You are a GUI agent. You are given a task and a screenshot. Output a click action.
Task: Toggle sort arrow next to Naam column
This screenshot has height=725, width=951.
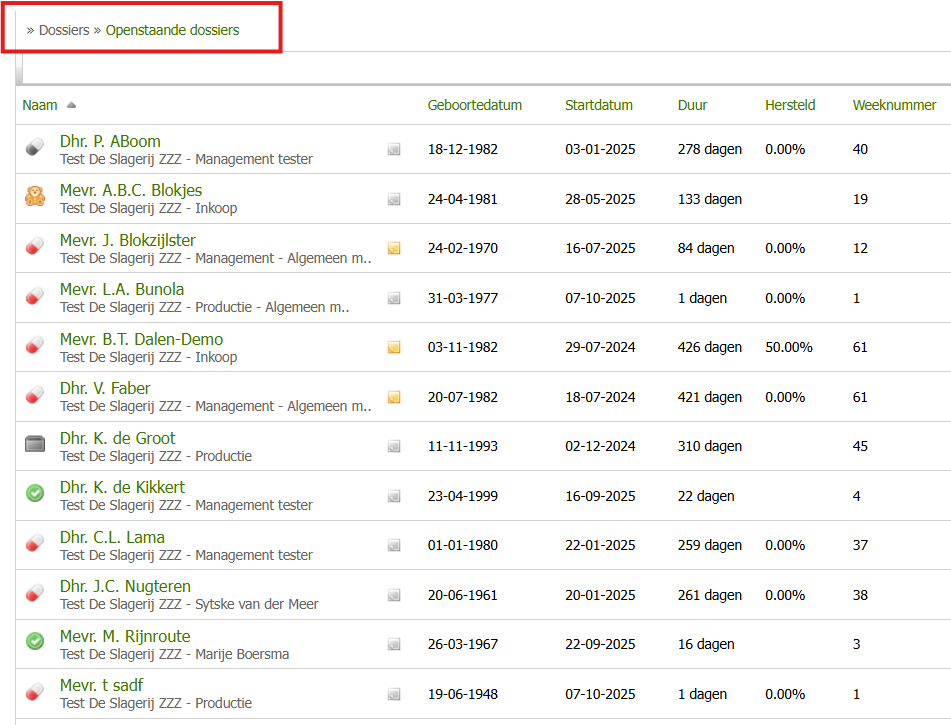(71, 105)
